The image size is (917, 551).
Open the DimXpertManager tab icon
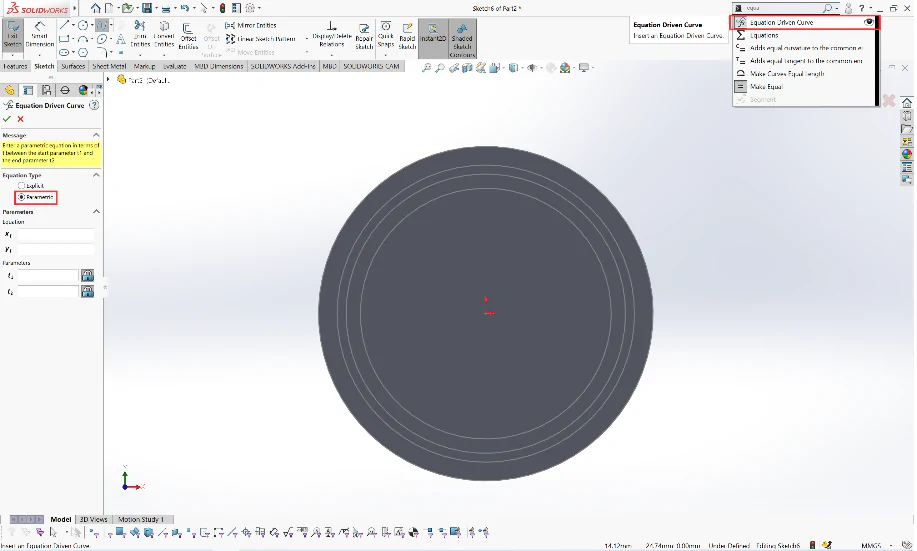65,90
